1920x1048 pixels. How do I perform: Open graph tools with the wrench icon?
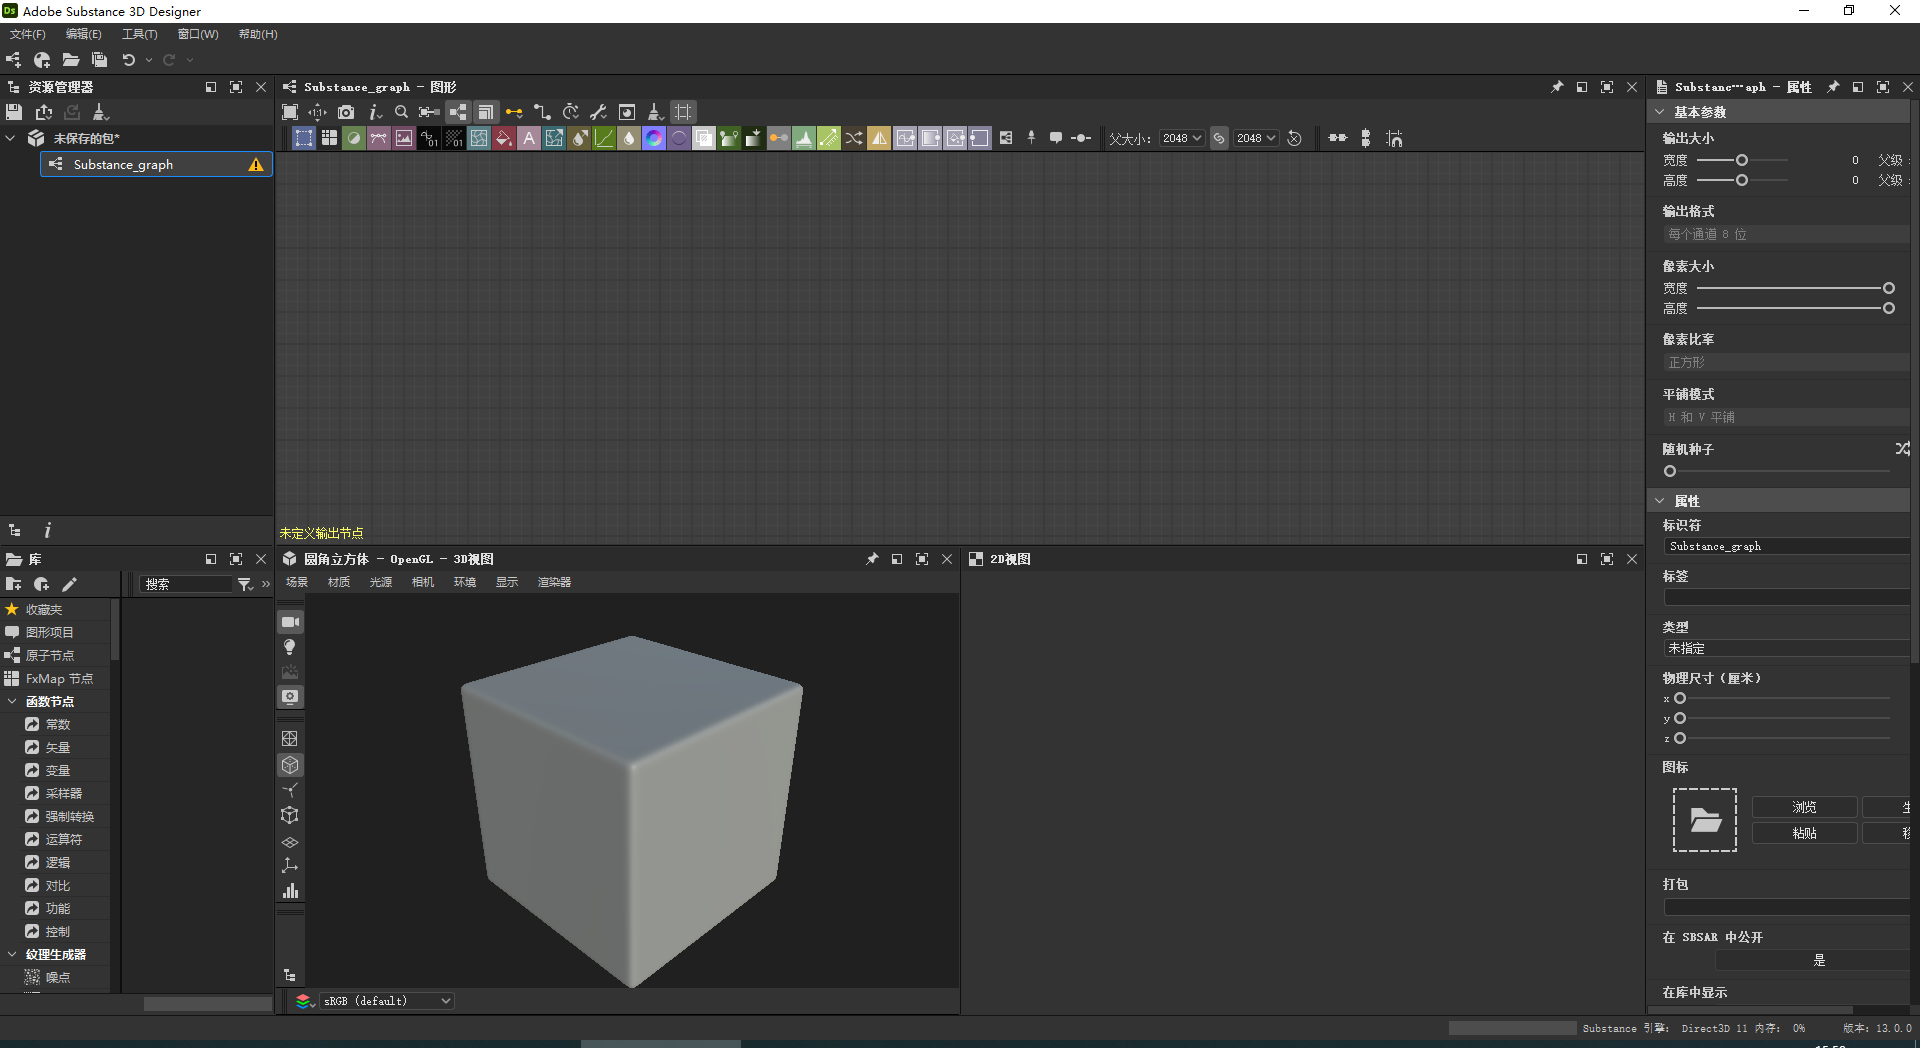click(598, 112)
